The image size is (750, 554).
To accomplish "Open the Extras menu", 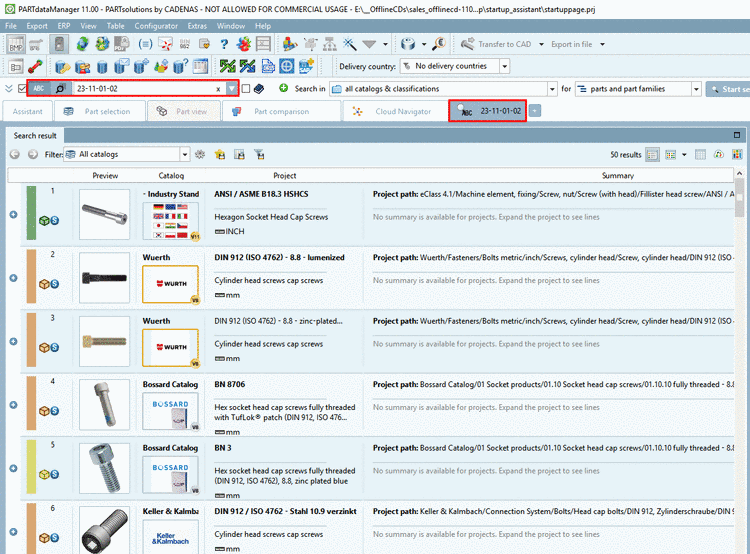I will (197, 26).
